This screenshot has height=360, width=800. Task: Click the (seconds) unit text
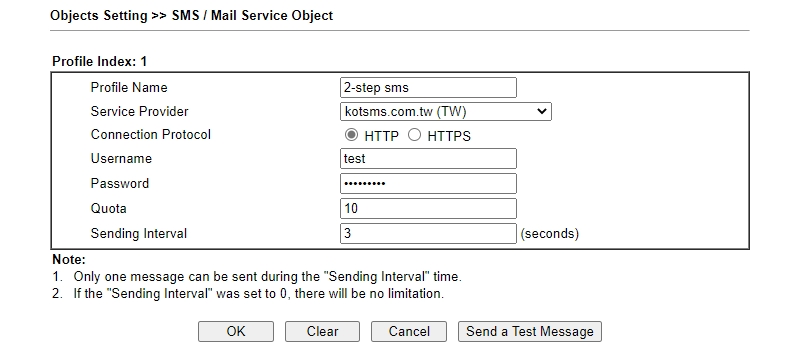pyautogui.click(x=549, y=234)
